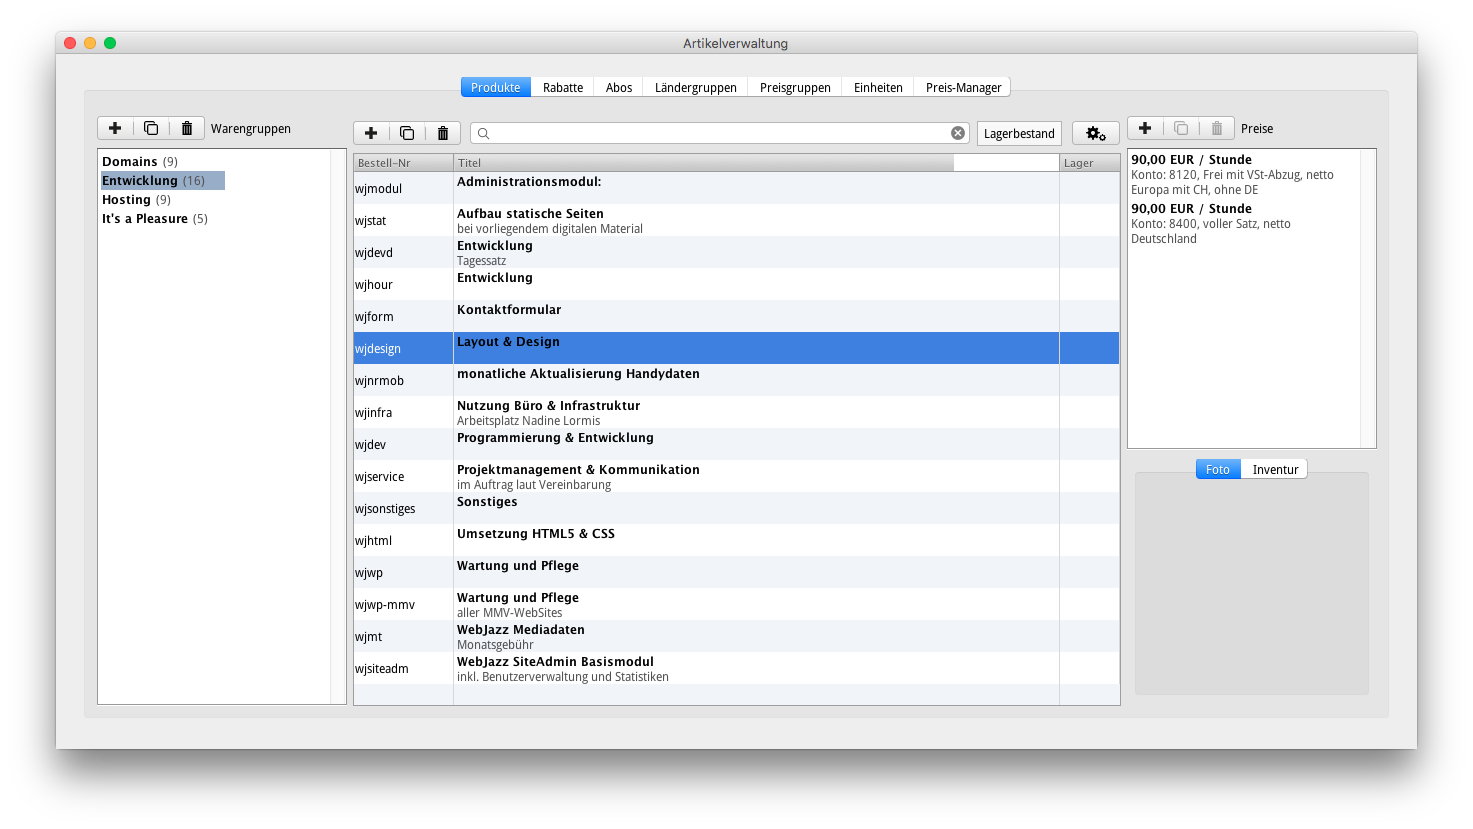Select the wjhour Entwicklung row

coord(736,284)
